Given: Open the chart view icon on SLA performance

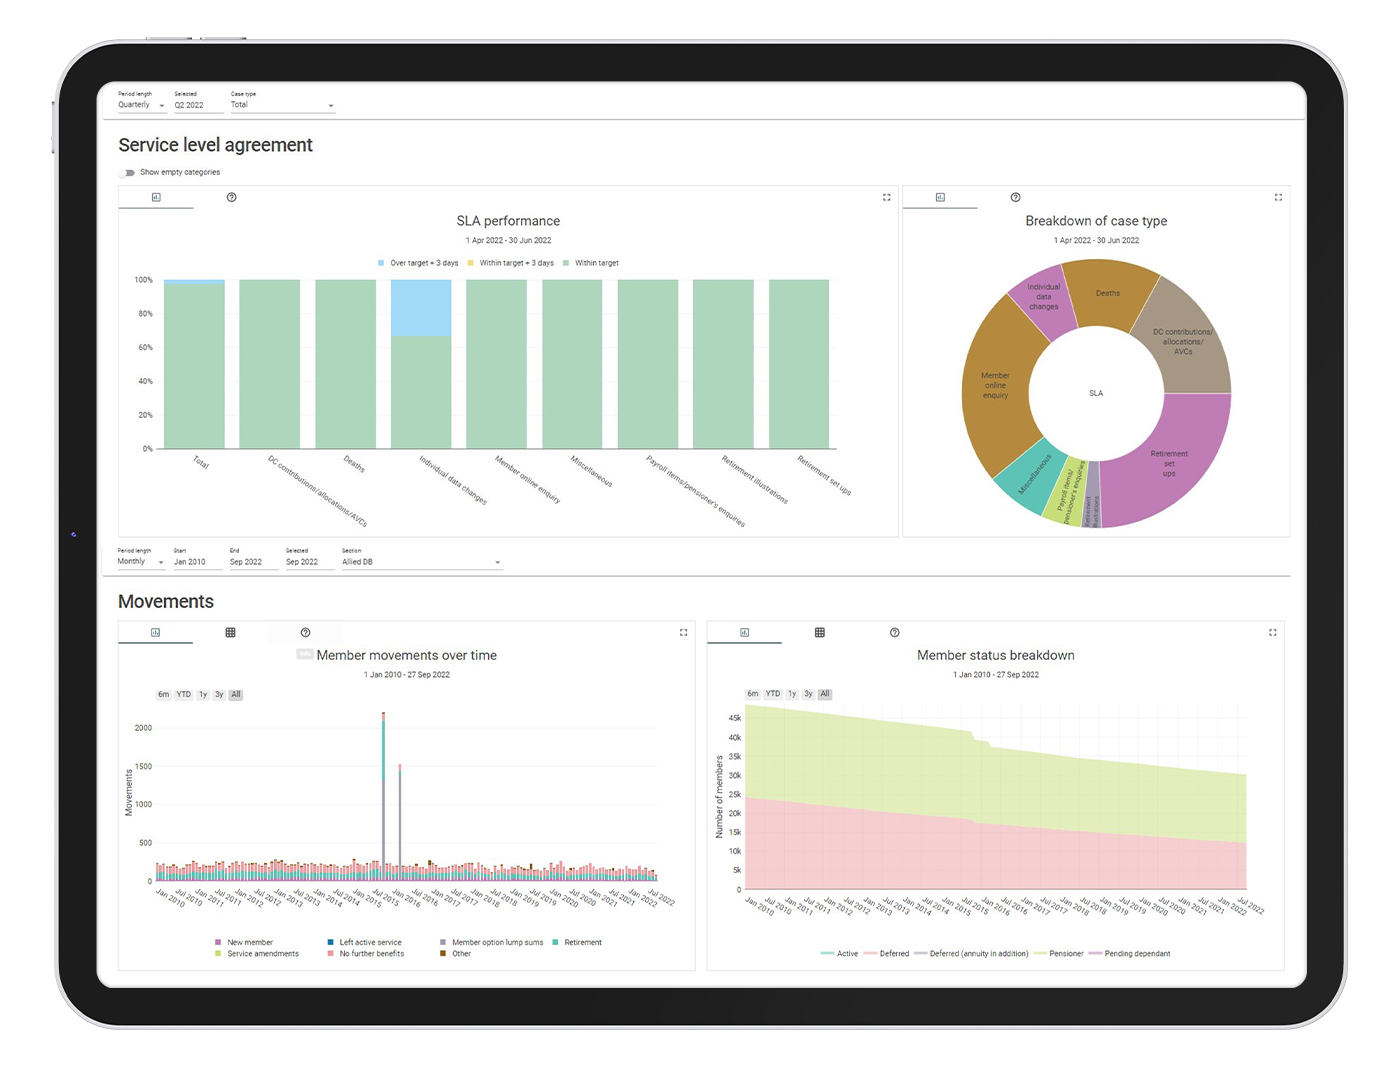Looking at the screenshot, I should coord(155,197).
